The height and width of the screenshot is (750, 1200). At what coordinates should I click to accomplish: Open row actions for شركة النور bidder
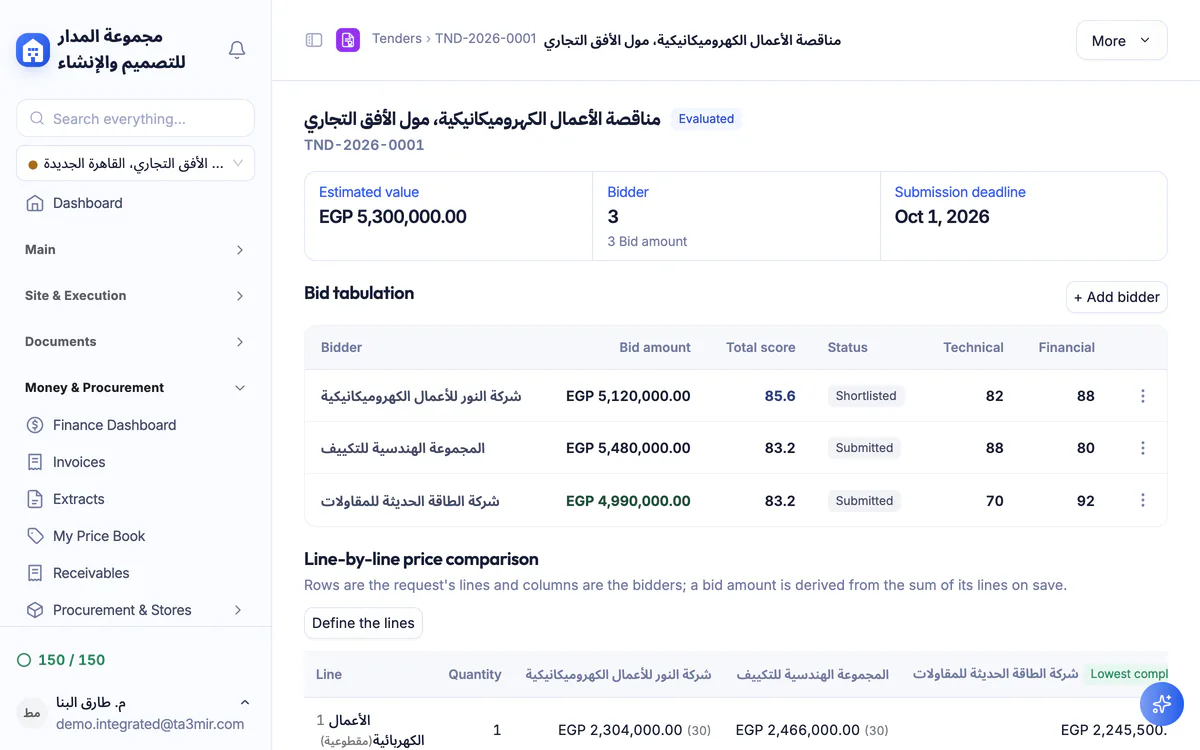point(1143,396)
